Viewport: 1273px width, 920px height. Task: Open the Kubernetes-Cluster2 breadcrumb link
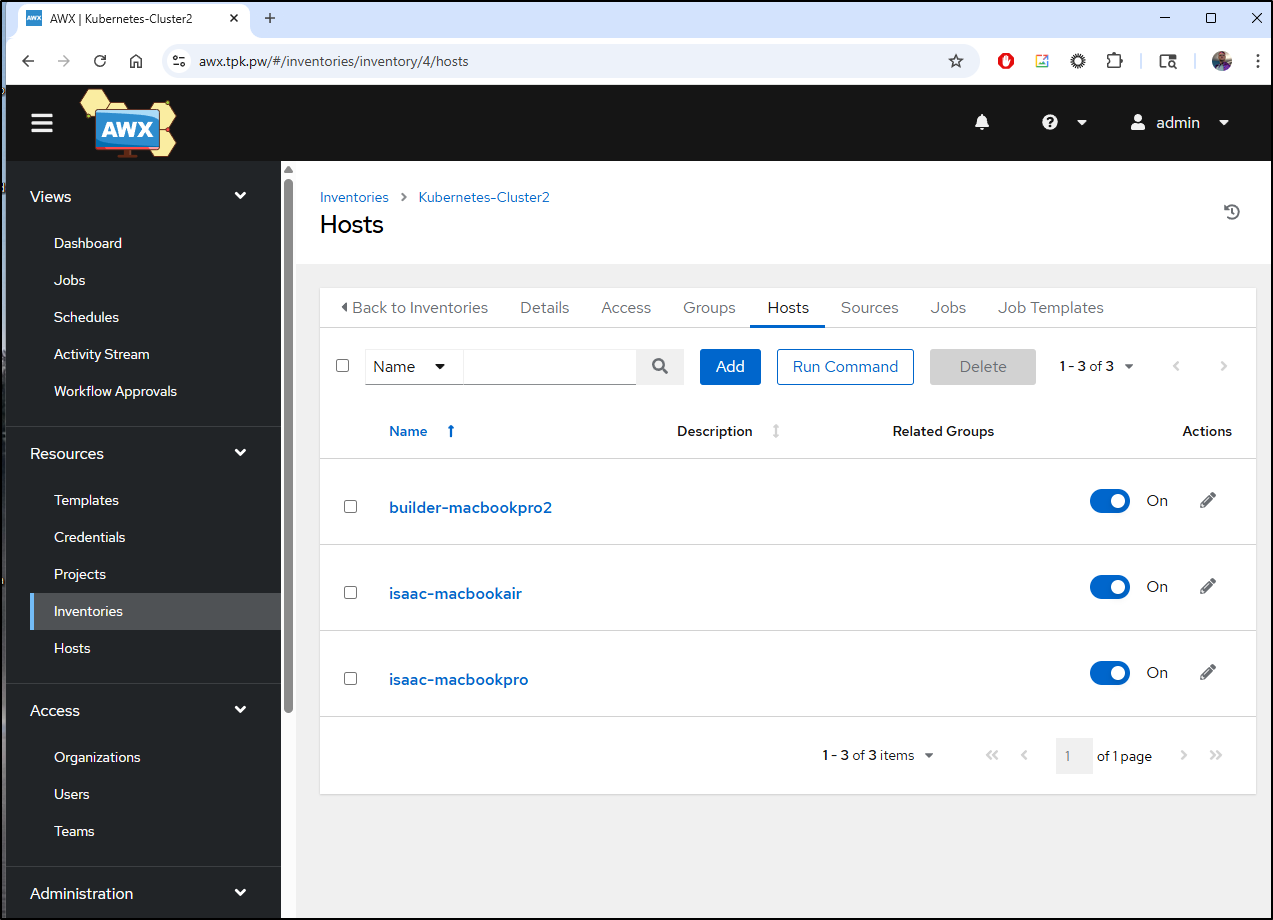coord(484,197)
